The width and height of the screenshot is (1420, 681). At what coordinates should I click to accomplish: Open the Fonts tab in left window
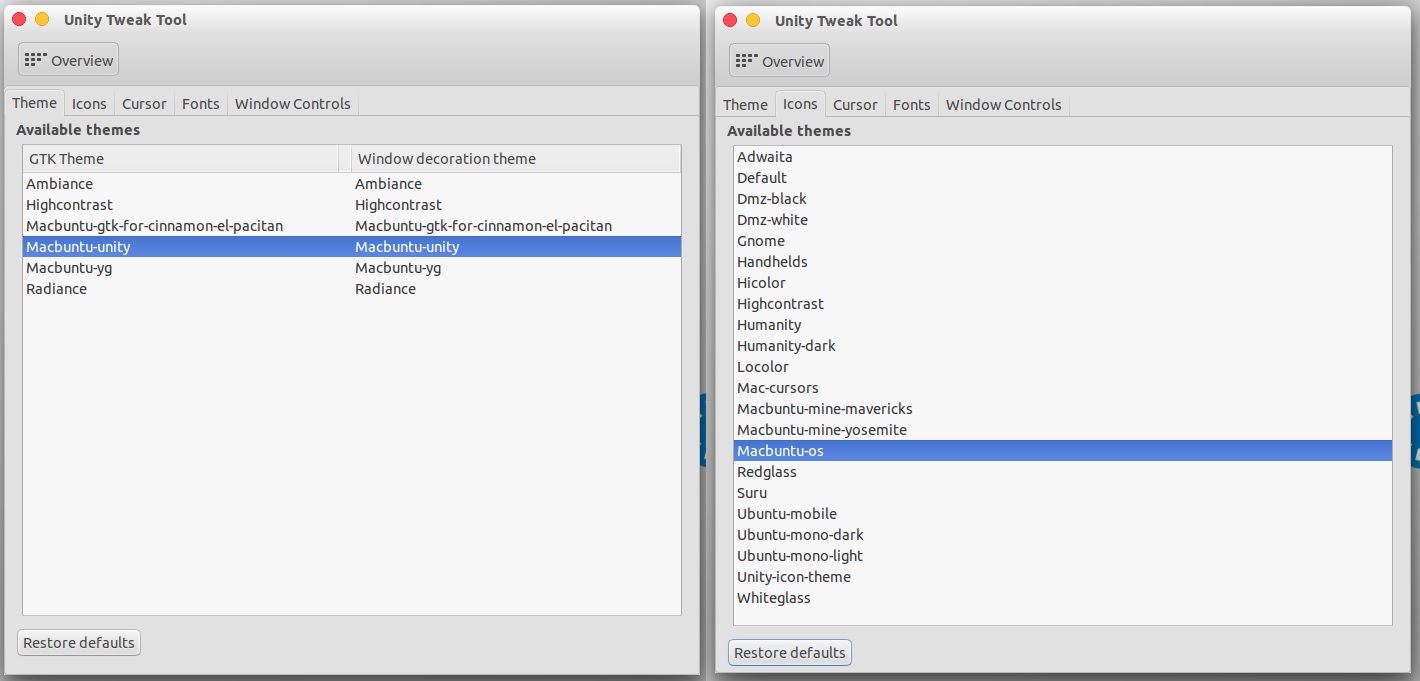200,104
